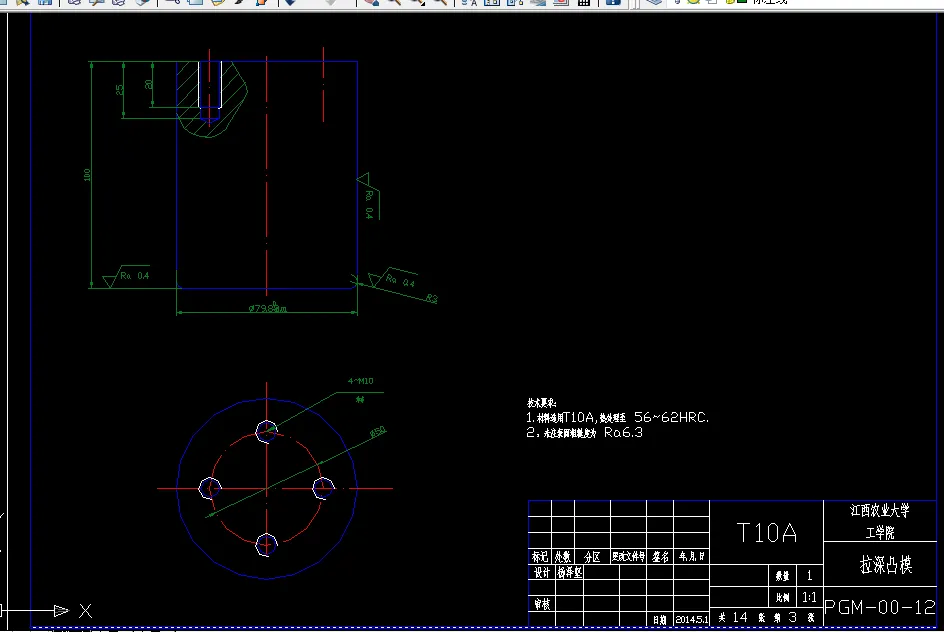Screen dimensions: 944x632
Task: Select the note line with 56~62HRC
Action: pyautogui.click(x=618, y=417)
